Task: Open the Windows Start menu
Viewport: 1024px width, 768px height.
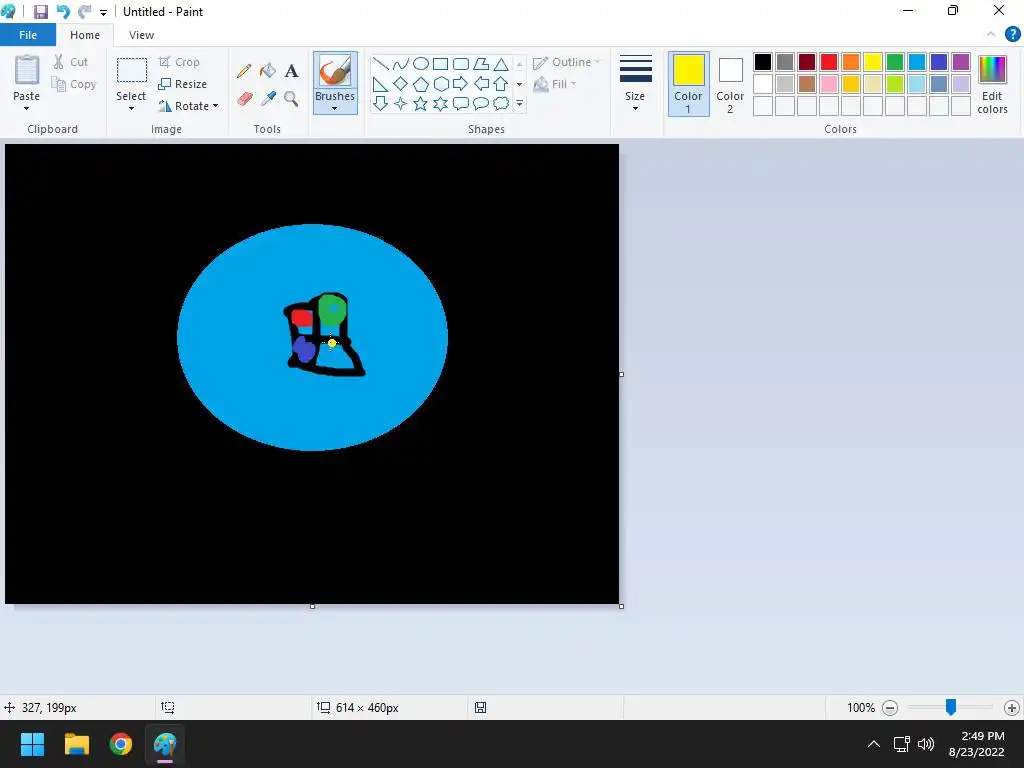Action: (32, 744)
